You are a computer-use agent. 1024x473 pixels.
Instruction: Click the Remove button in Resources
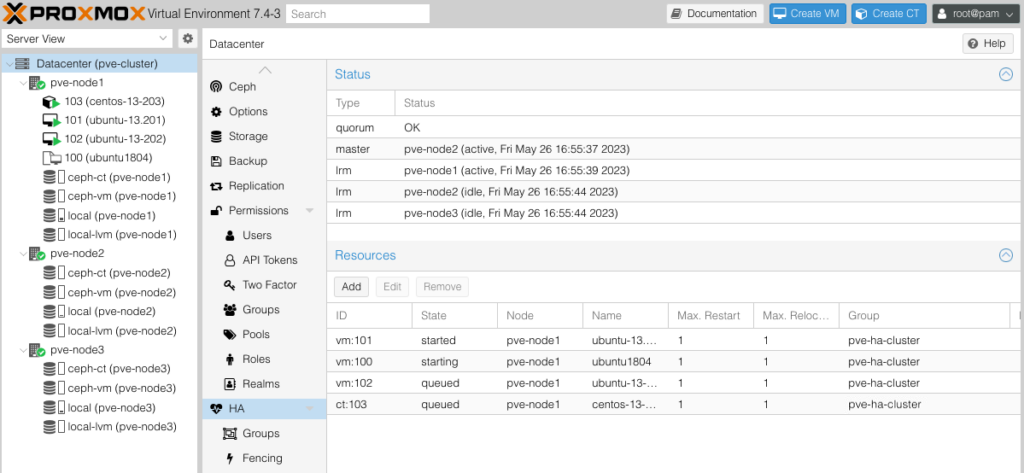click(442, 287)
